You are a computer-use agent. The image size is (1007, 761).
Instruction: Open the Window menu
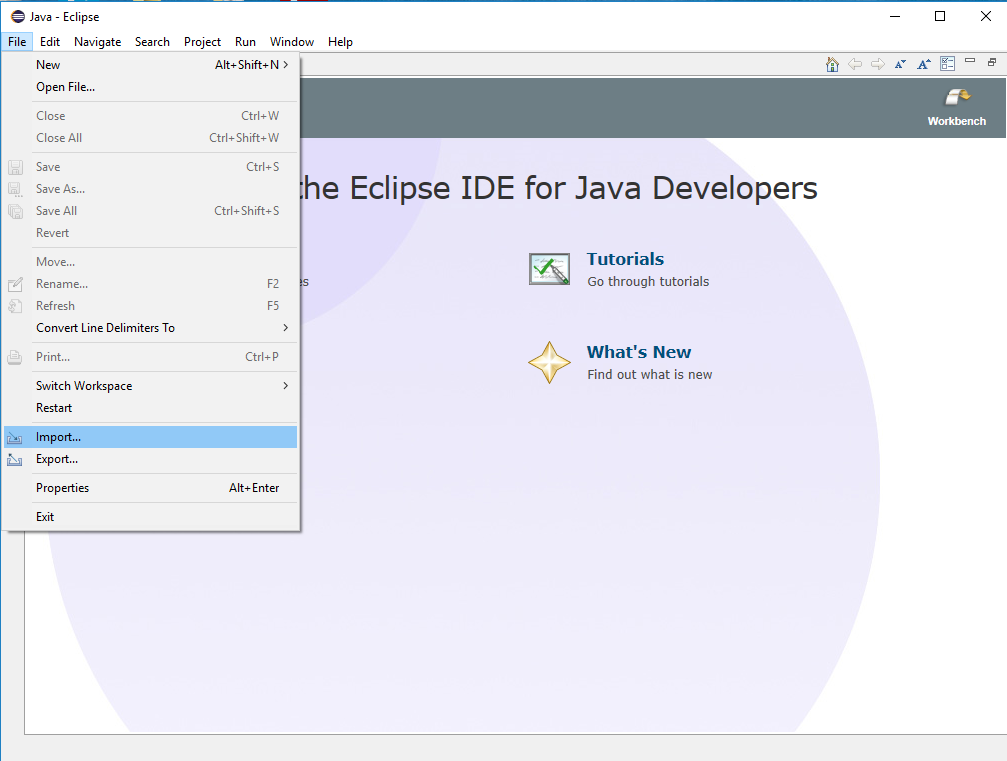292,42
